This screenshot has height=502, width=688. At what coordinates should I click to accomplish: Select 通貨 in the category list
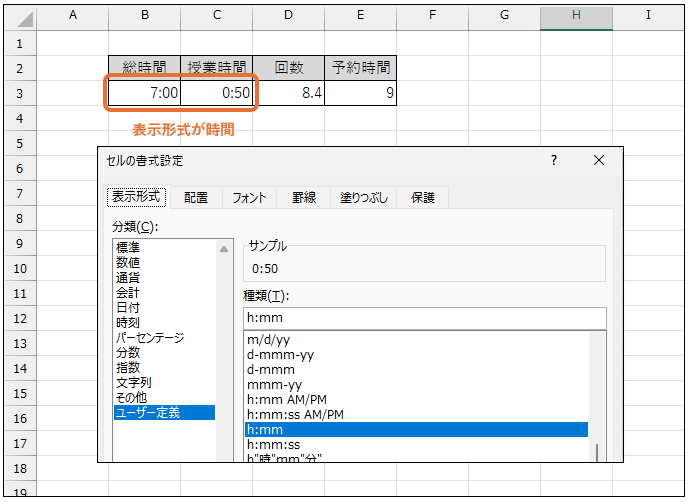128,277
